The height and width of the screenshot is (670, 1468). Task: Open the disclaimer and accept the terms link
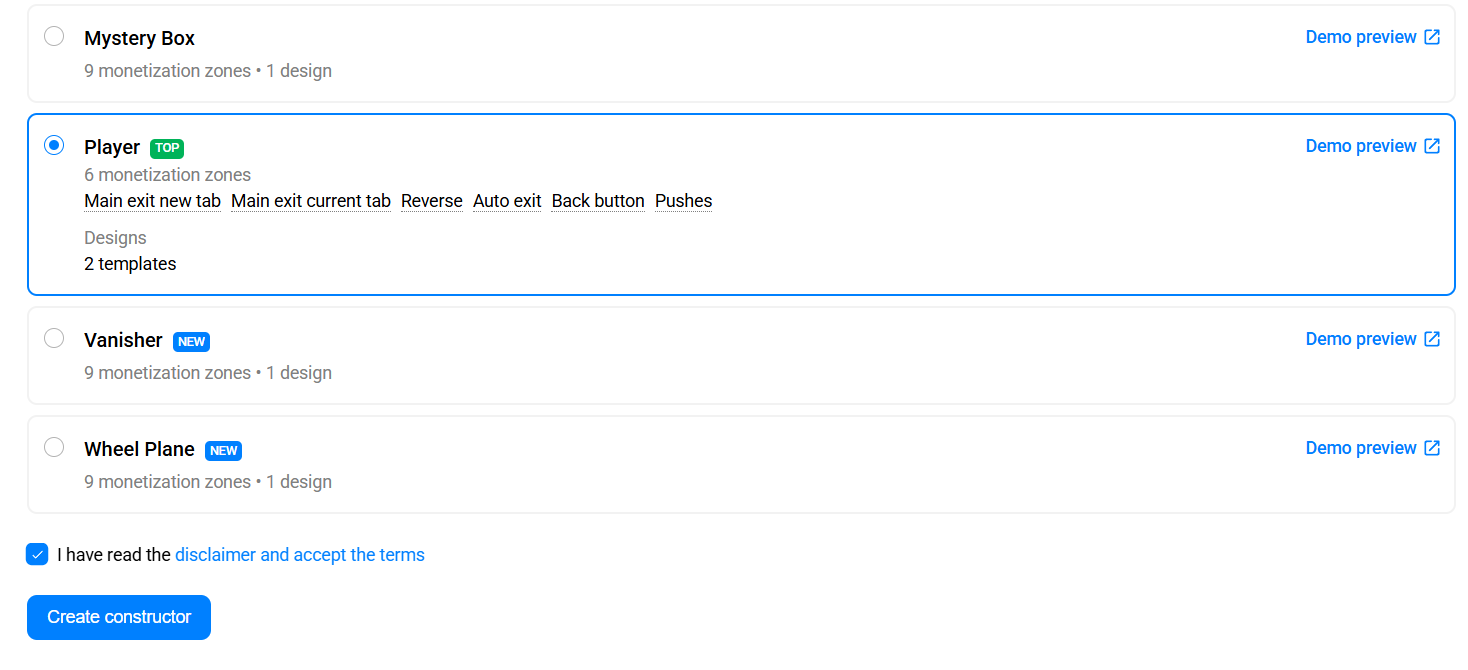click(300, 555)
